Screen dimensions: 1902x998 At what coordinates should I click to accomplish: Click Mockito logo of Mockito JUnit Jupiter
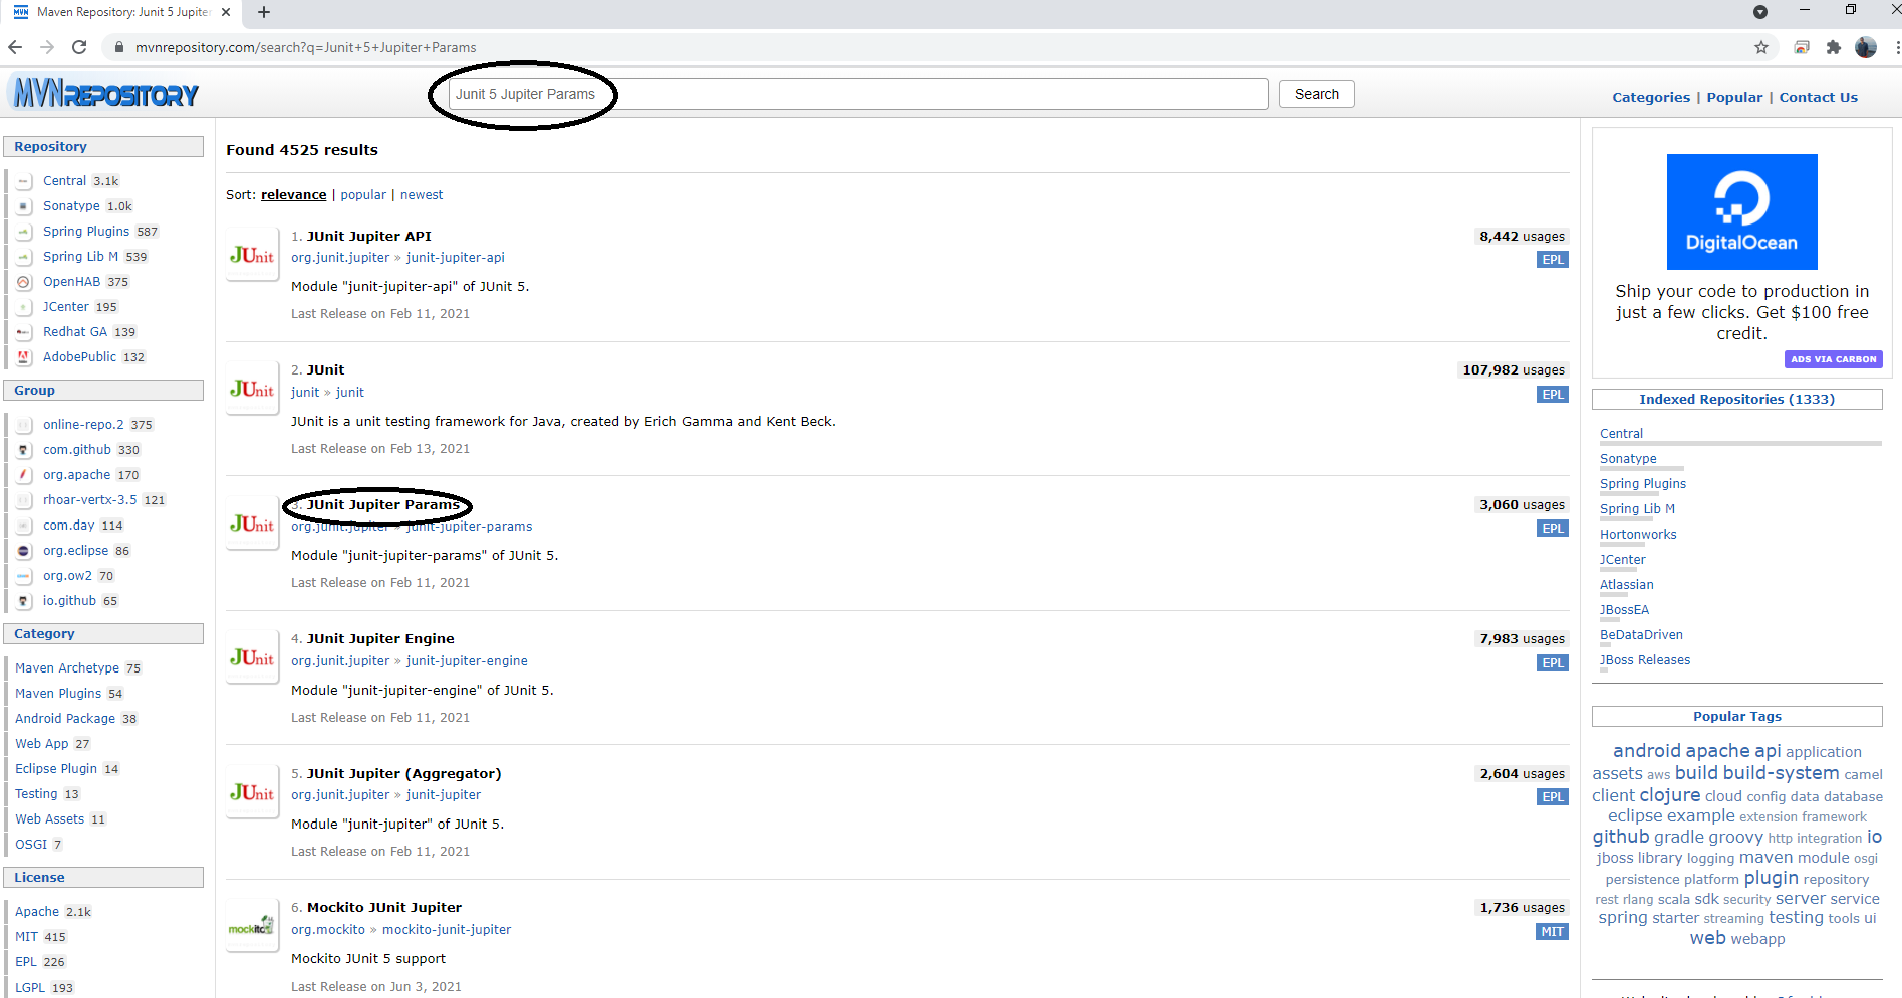(252, 926)
